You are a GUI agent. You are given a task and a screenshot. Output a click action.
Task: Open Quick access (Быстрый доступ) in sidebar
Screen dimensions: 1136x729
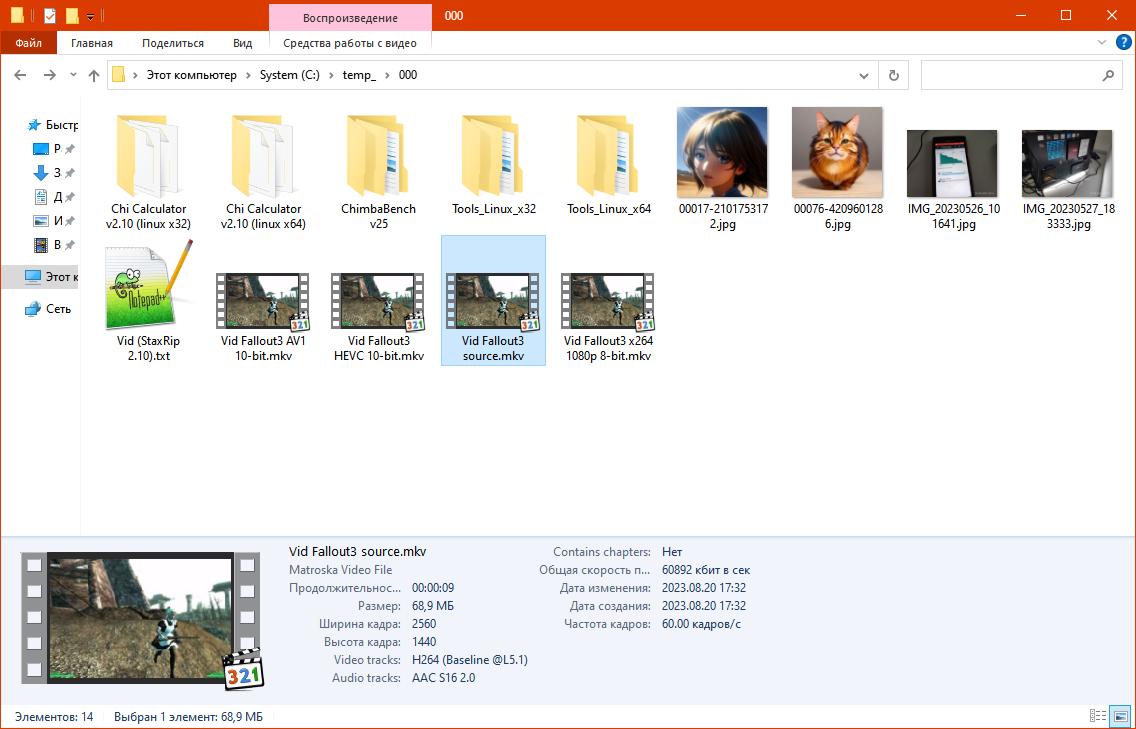(52, 125)
